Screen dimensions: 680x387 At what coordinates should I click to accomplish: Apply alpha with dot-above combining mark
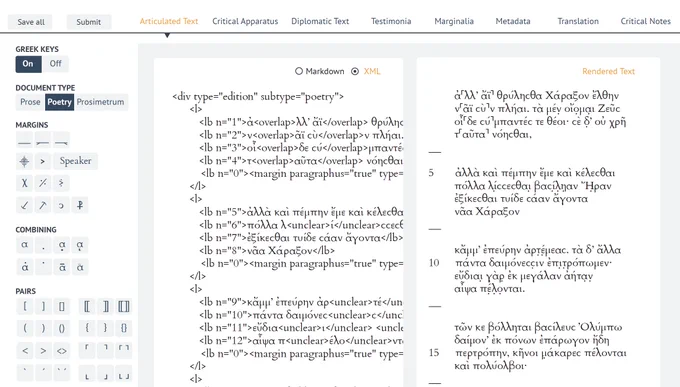pos(24,267)
